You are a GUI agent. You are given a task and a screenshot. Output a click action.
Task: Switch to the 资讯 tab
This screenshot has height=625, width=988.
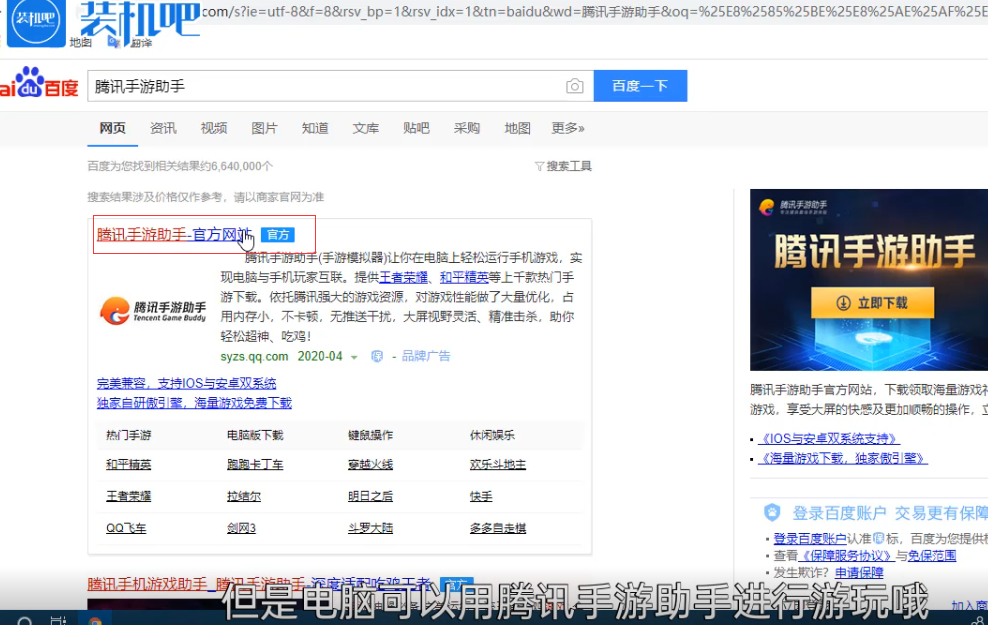pyautogui.click(x=163, y=128)
